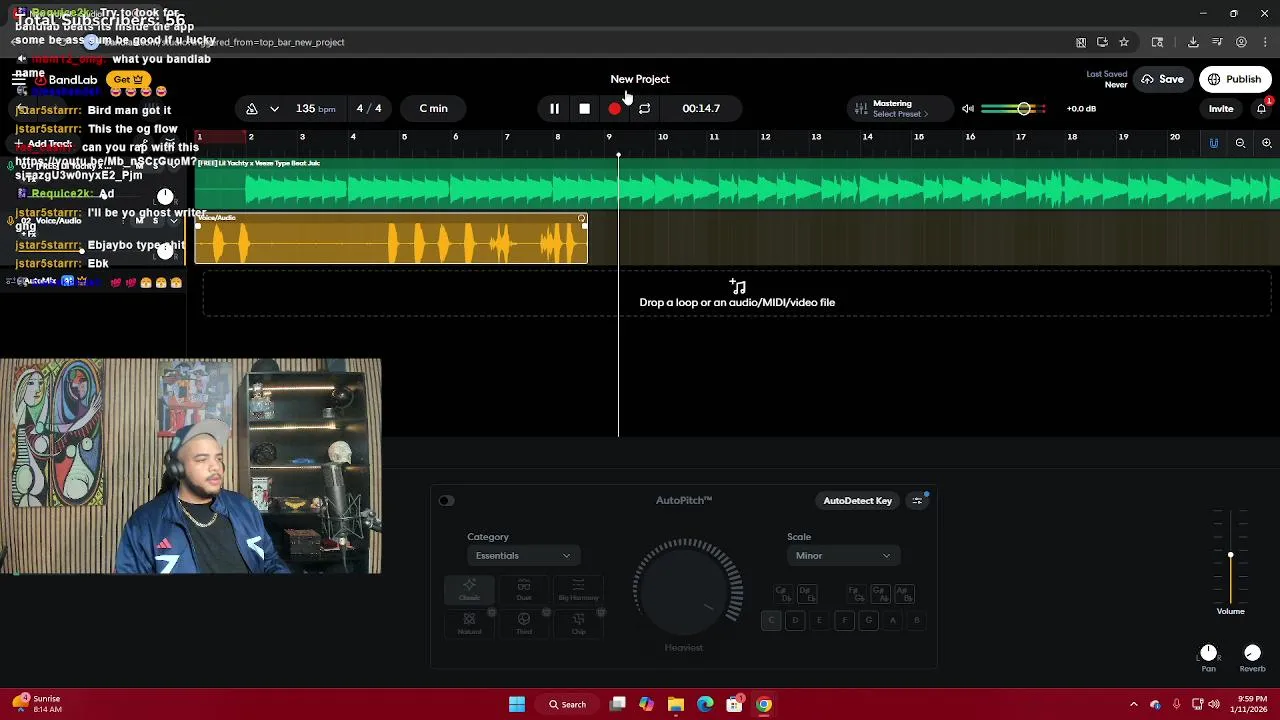The height and width of the screenshot is (720, 1280).
Task: Click the Pan knob
Action: click(x=1208, y=653)
